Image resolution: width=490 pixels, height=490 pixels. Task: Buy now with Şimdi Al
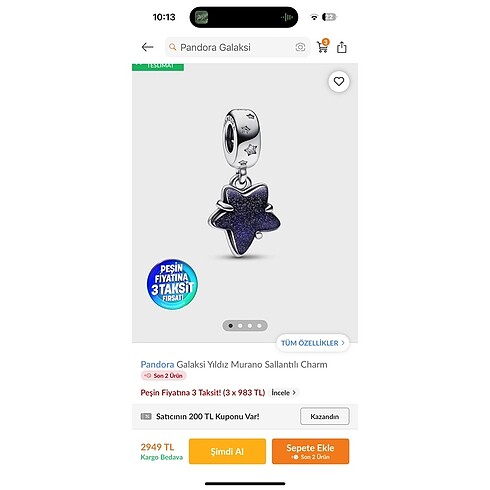(x=227, y=451)
